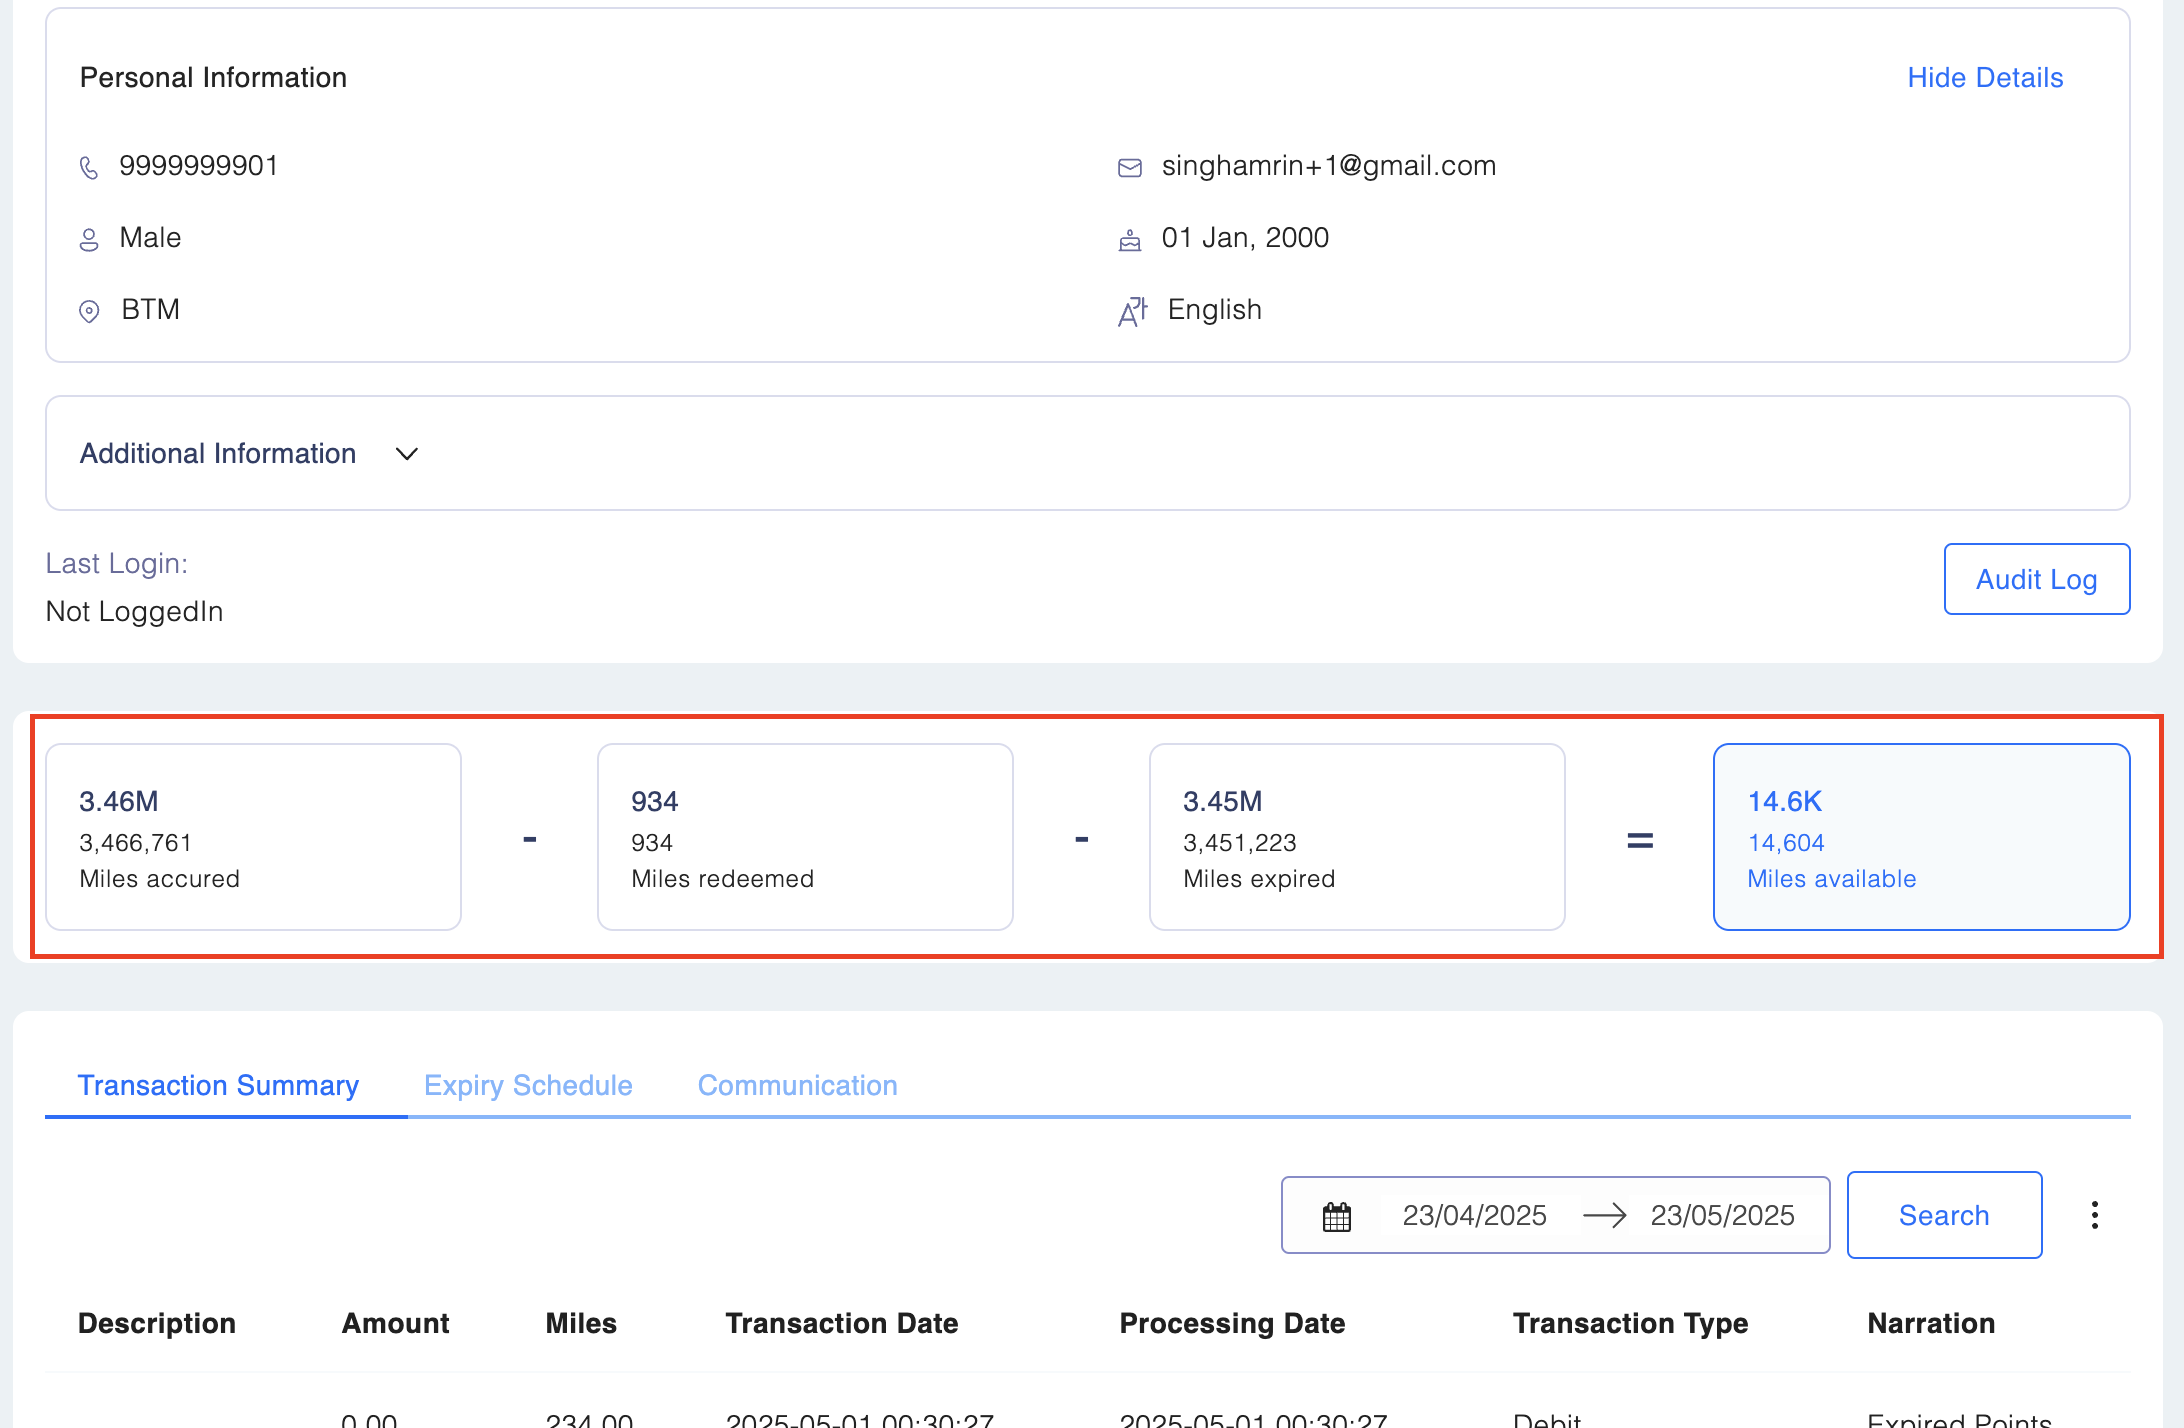Edit the end date 23/05/2025 field
2184x1428 pixels.
[1722, 1215]
